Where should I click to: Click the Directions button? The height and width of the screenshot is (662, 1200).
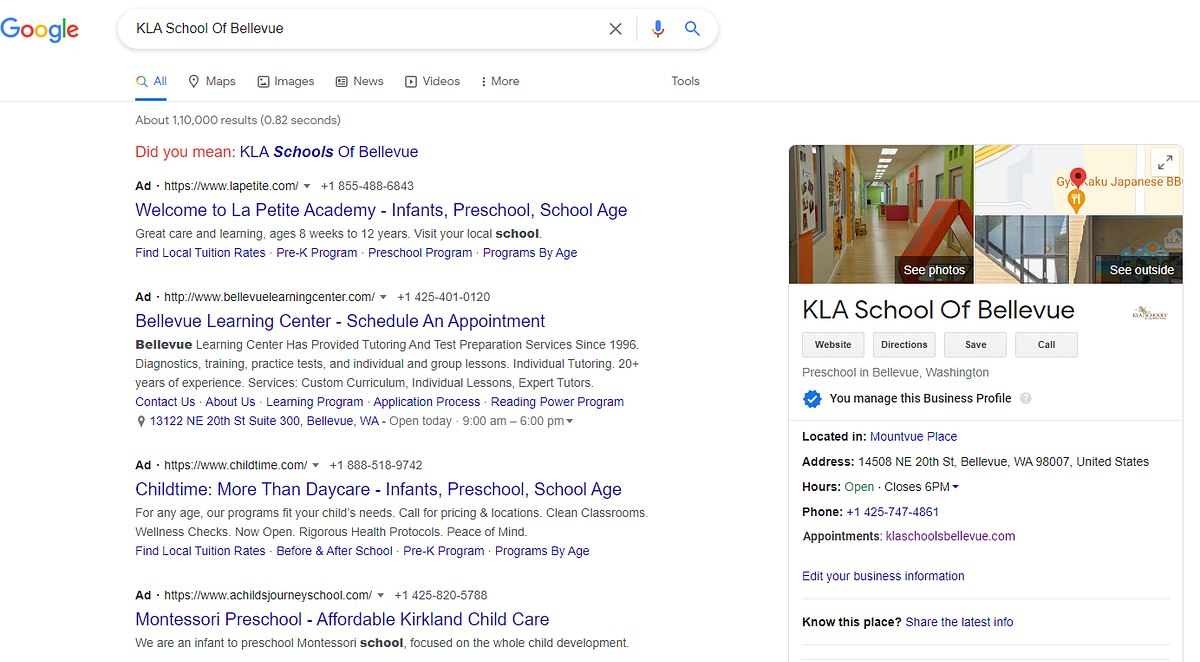point(904,345)
